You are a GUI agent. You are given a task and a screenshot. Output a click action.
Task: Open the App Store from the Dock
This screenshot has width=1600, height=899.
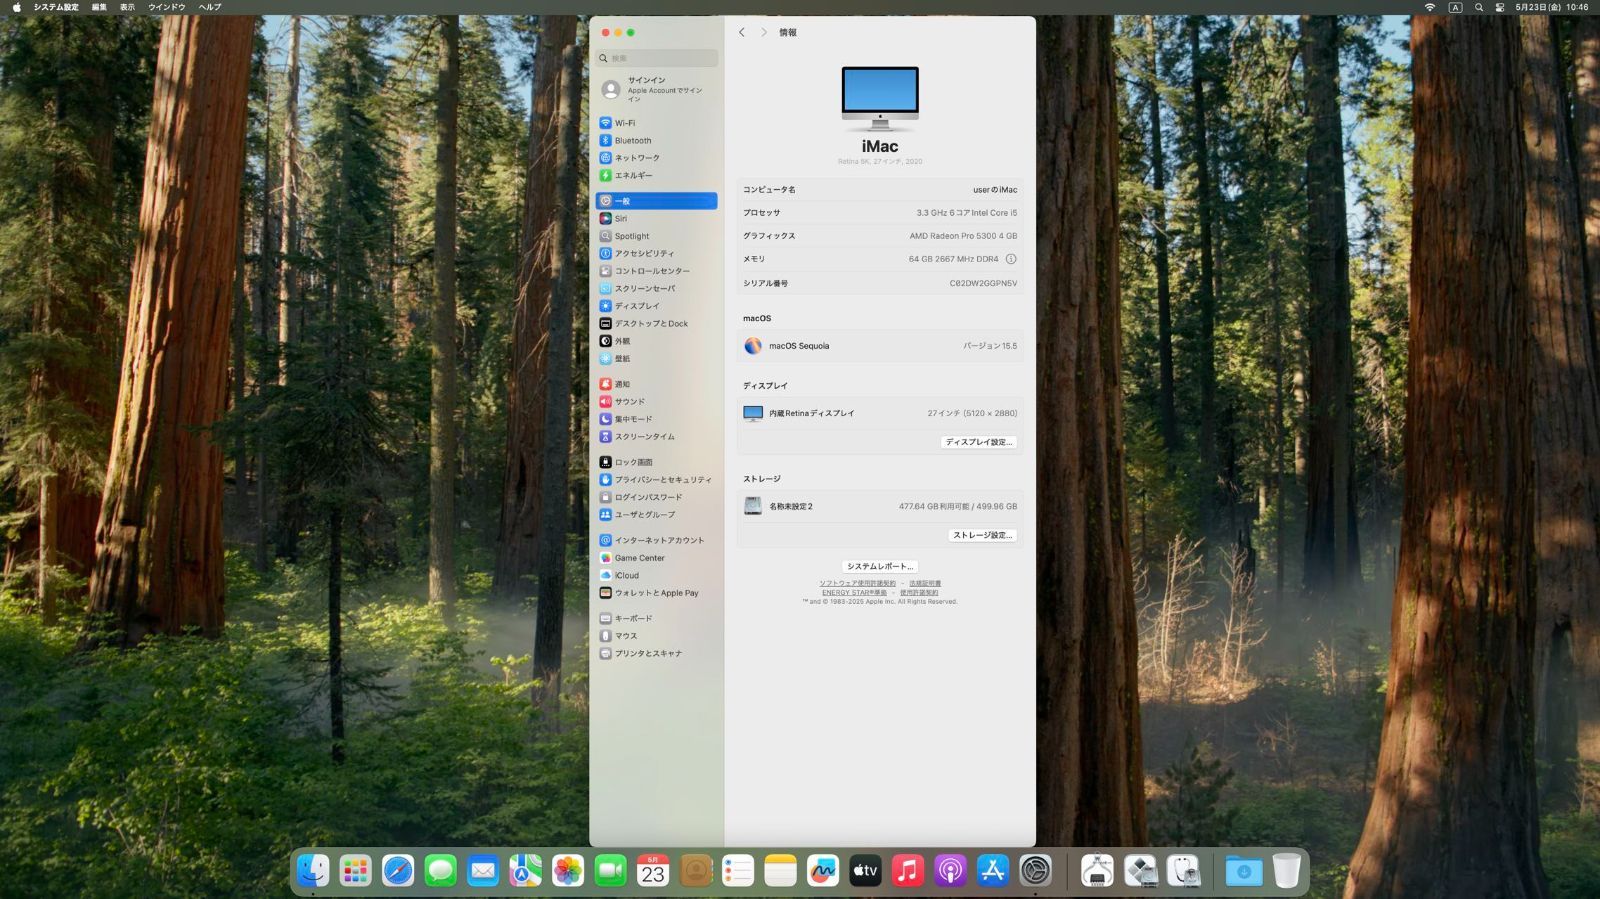click(993, 871)
